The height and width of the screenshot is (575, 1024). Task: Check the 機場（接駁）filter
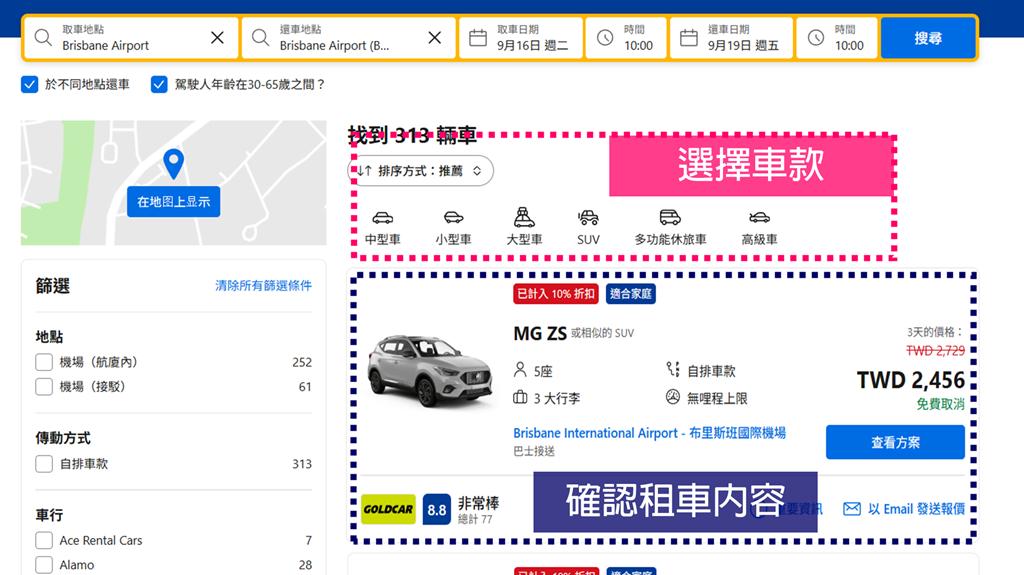pos(44,386)
